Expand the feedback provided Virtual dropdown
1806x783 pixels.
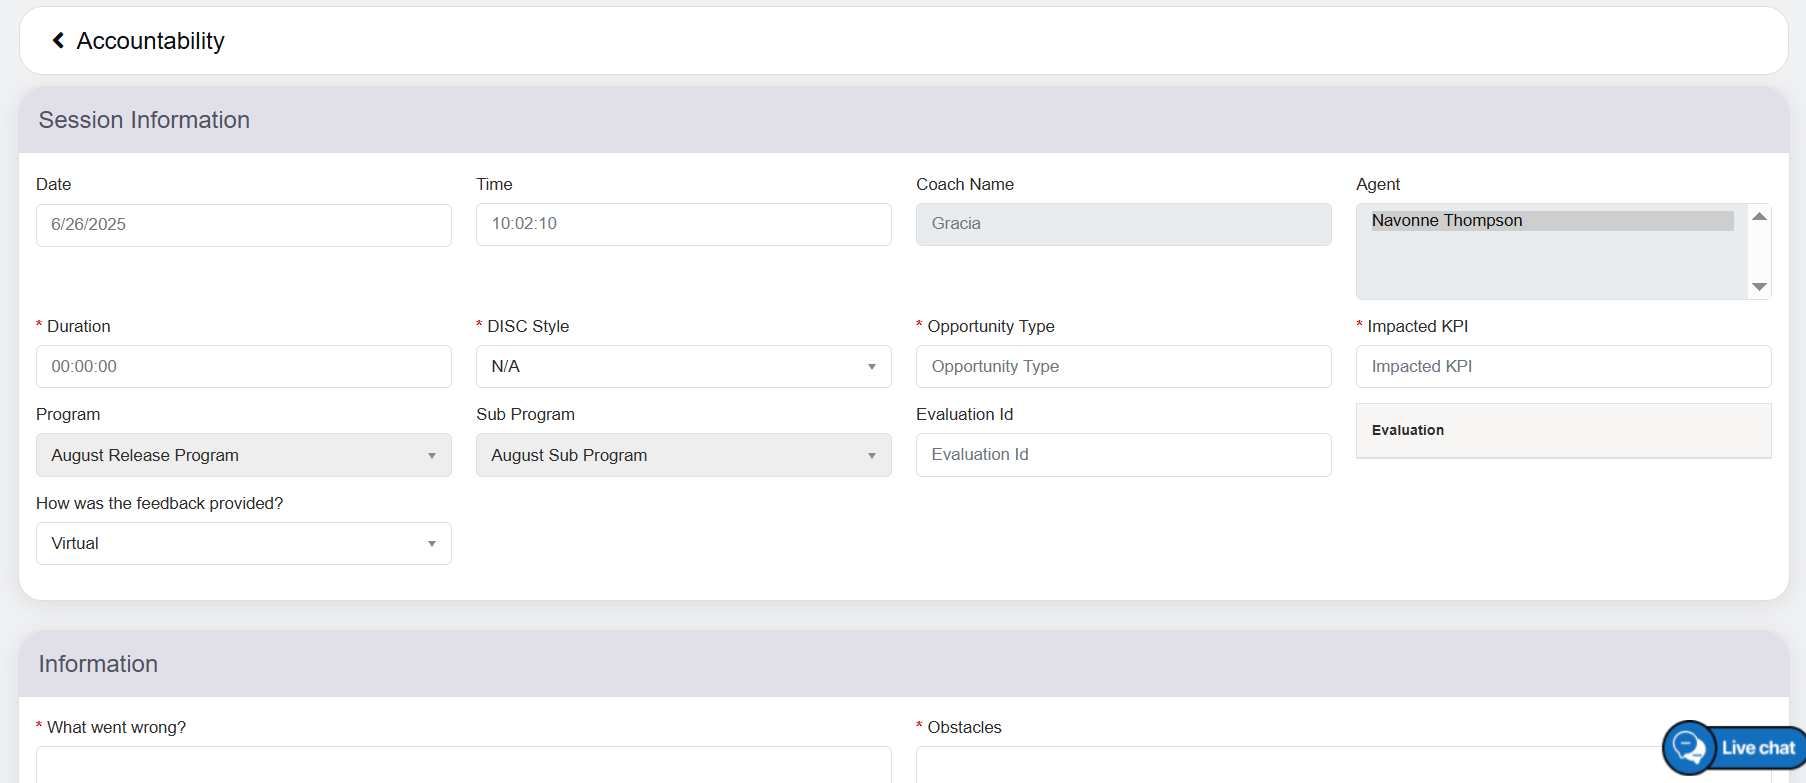pyautogui.click(x=243, y=544)
